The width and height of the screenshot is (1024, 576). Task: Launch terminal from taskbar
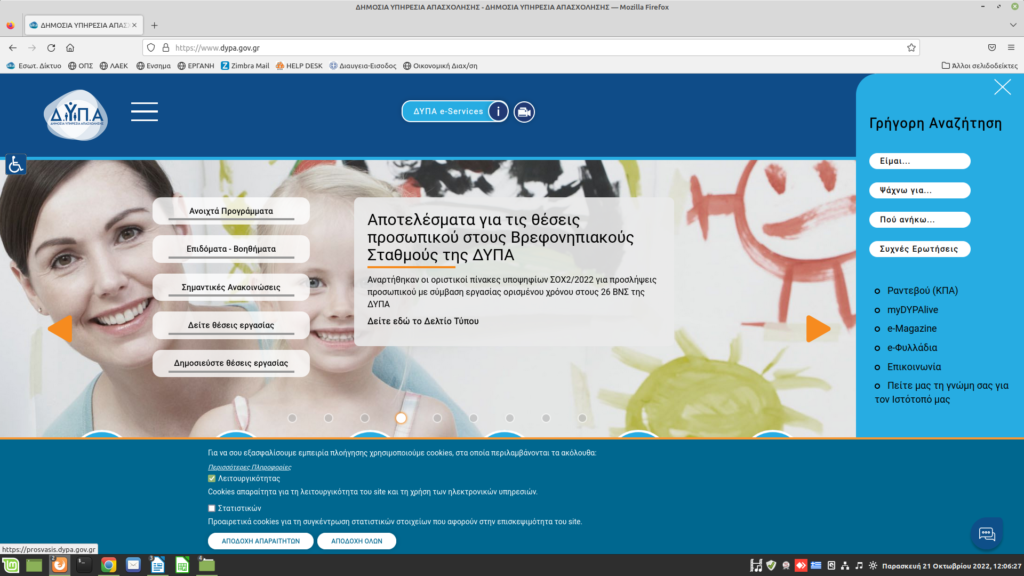click(x=84, y=565)
